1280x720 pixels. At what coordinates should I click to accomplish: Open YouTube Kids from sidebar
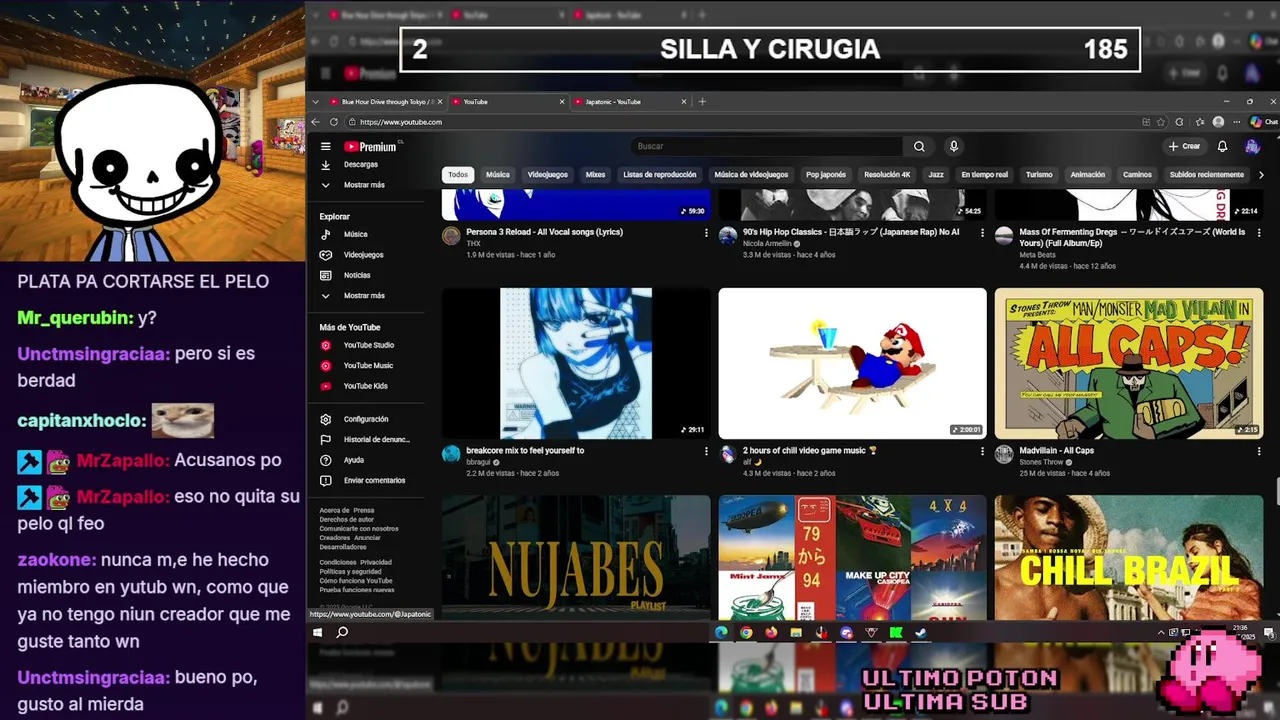pyautogui.click(x=365, y=386)
